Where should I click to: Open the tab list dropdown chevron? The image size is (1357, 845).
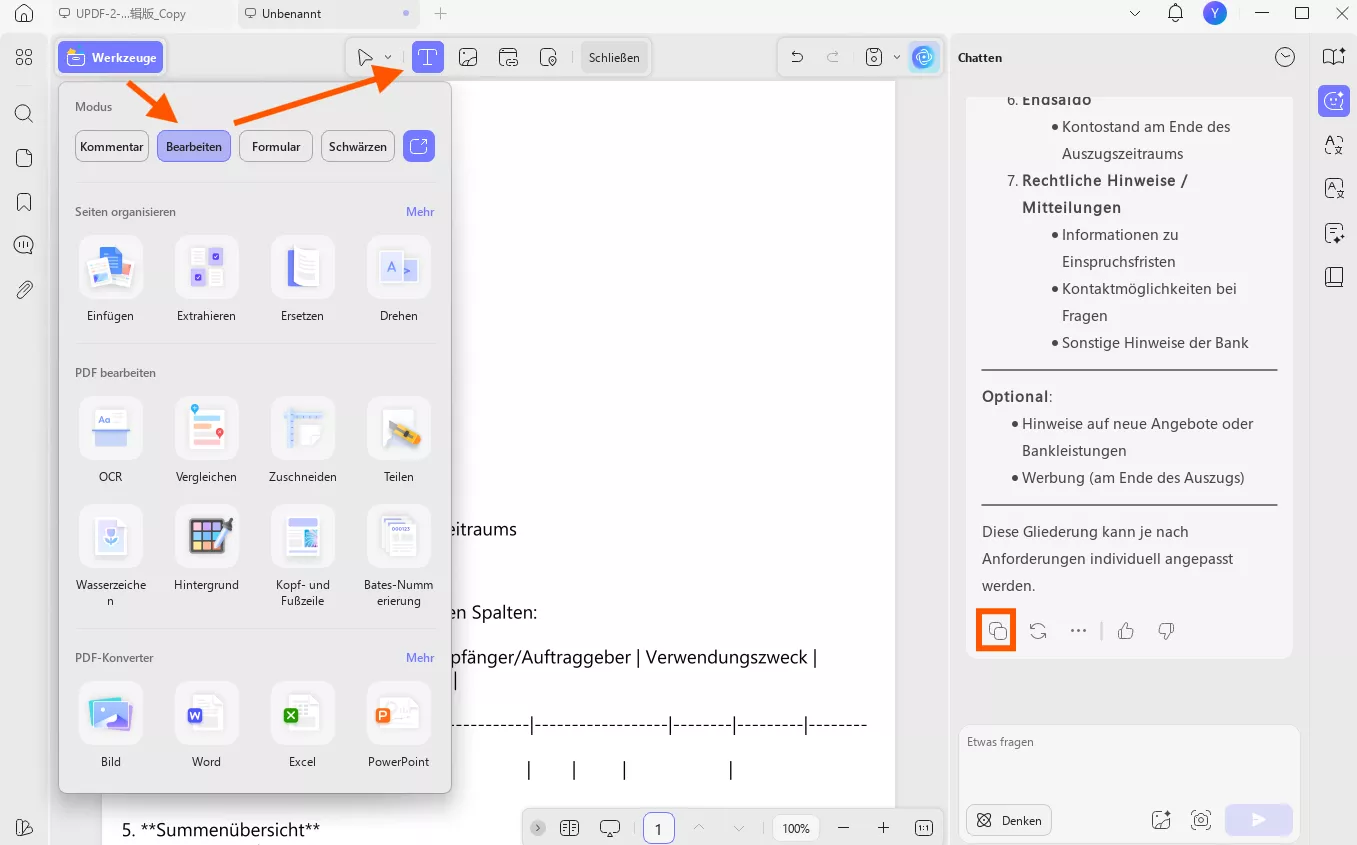click(1135, 14)
